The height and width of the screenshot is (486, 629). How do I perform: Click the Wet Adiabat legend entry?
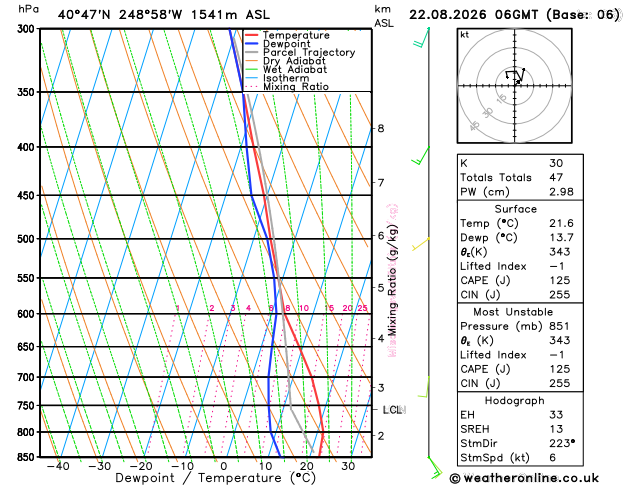286,69
